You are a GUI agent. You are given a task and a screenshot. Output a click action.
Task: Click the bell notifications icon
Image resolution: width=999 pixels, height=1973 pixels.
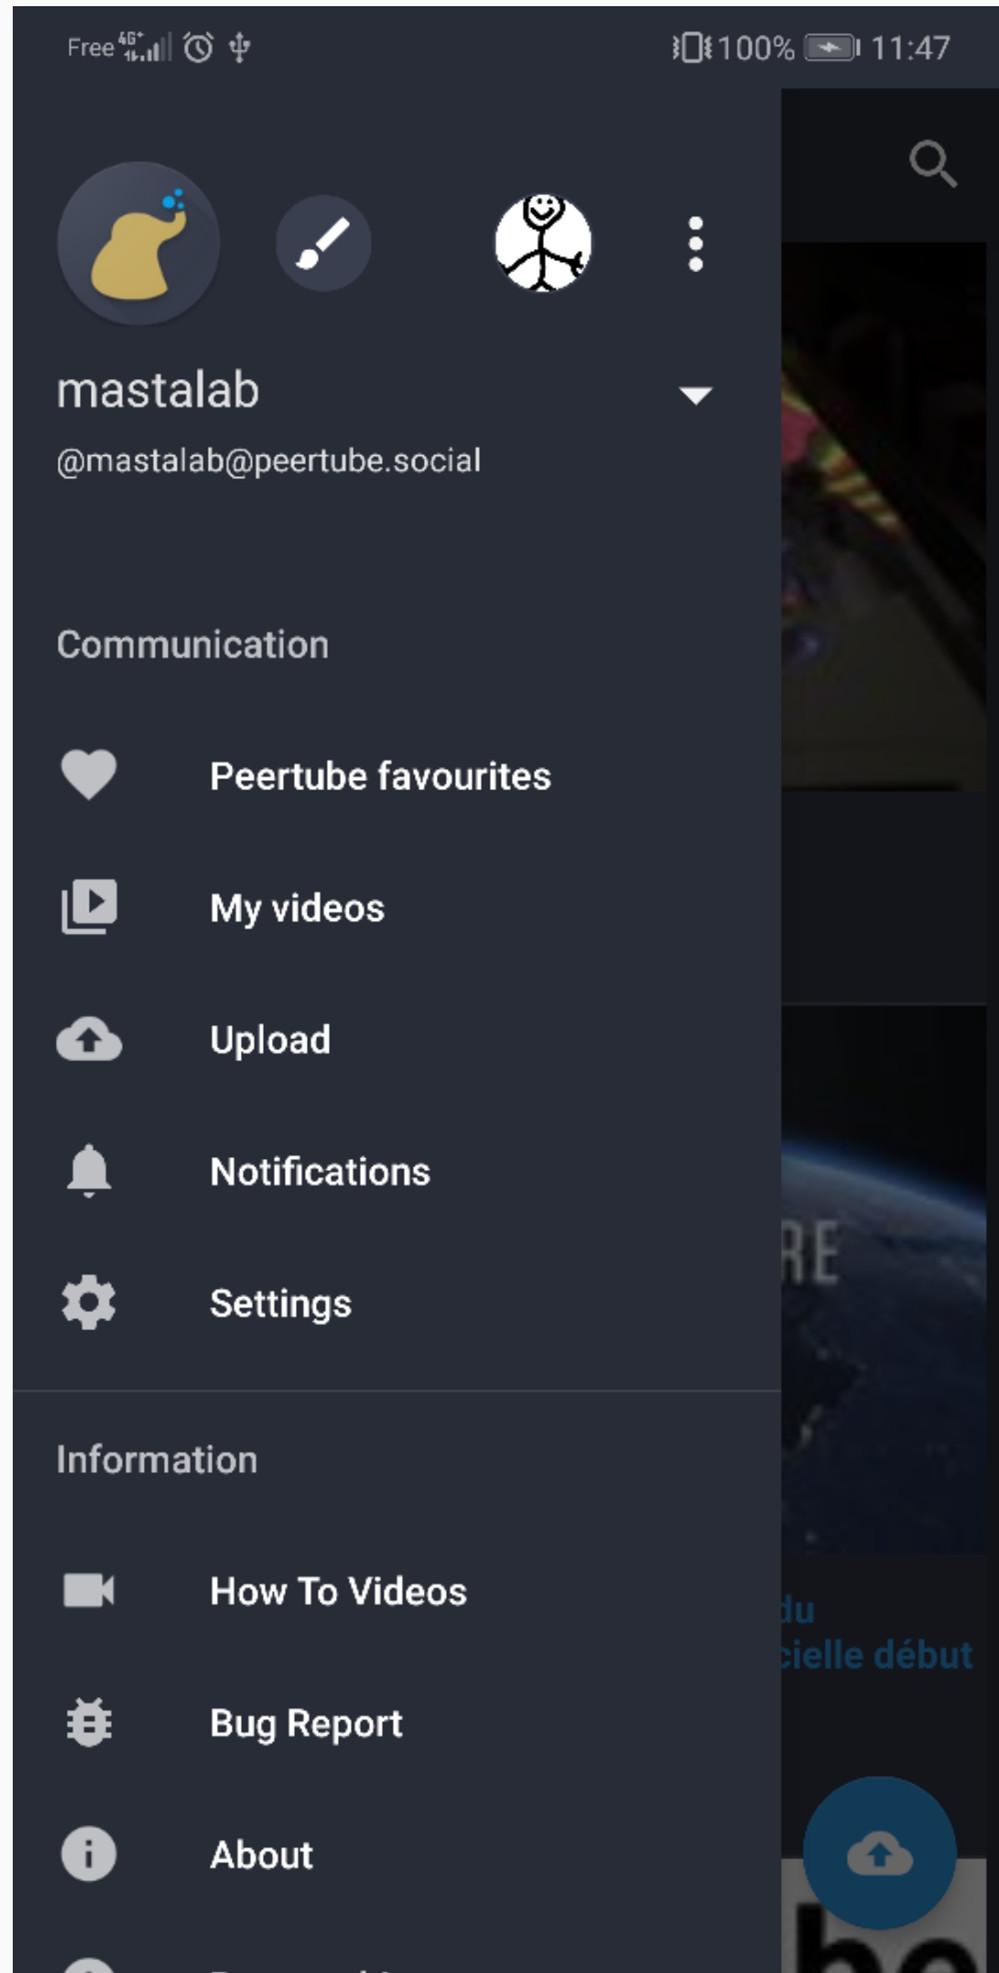coord(89,1171)
